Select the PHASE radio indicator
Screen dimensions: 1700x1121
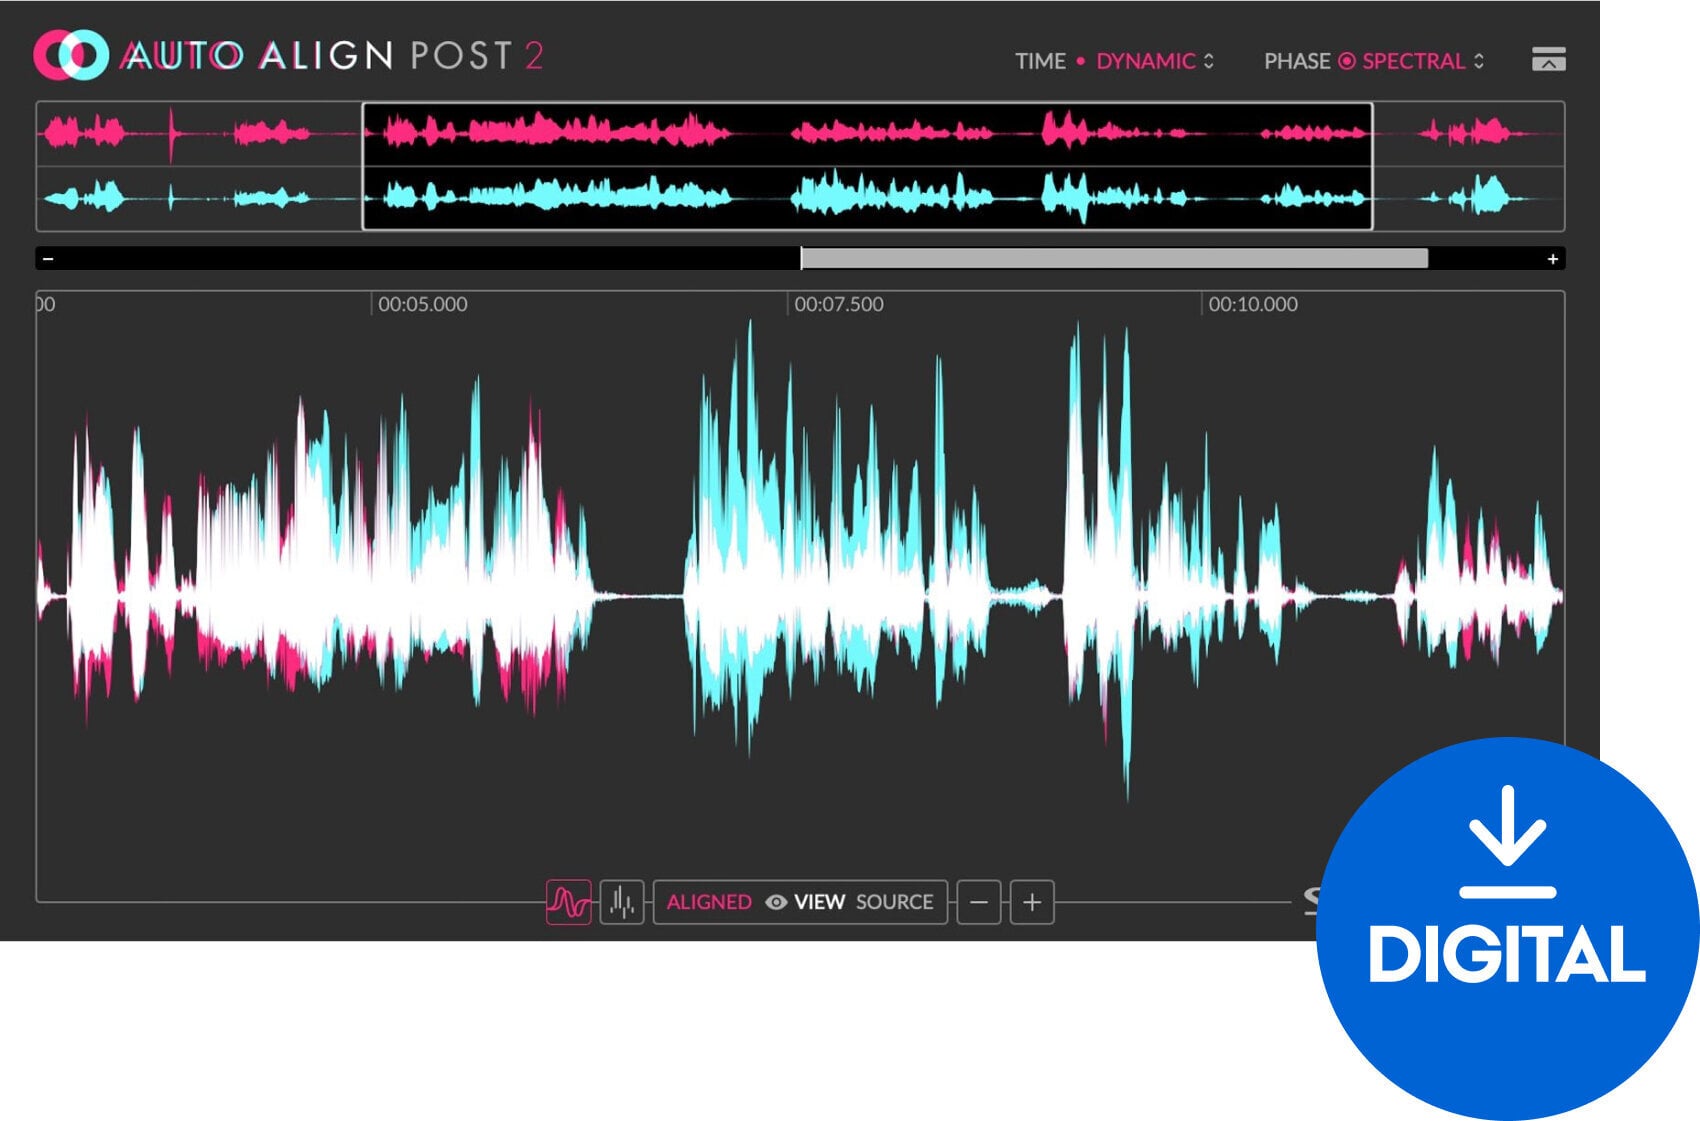point(1346,60)
